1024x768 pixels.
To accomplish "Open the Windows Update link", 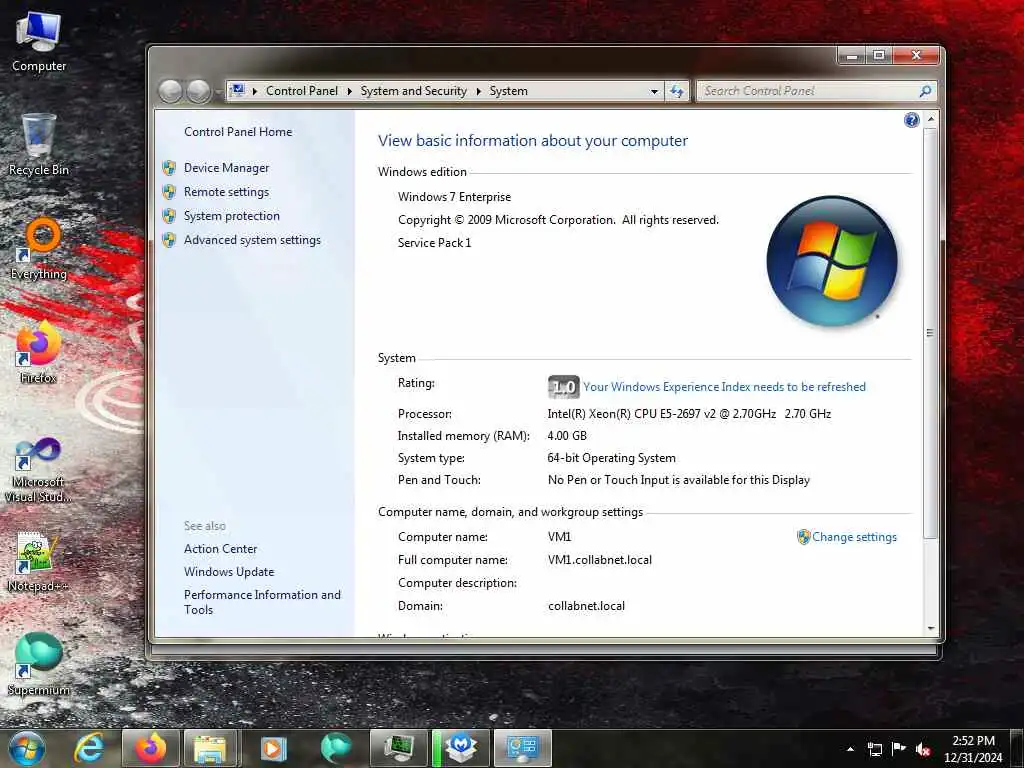I will [229, 572].
